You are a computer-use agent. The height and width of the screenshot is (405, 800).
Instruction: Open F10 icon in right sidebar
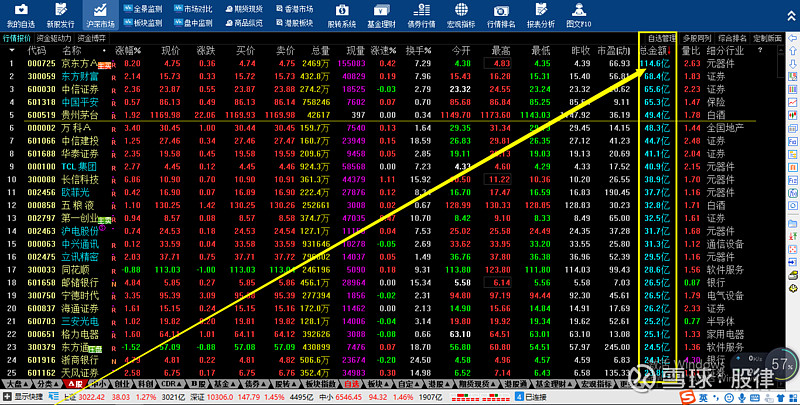[792, 140]
